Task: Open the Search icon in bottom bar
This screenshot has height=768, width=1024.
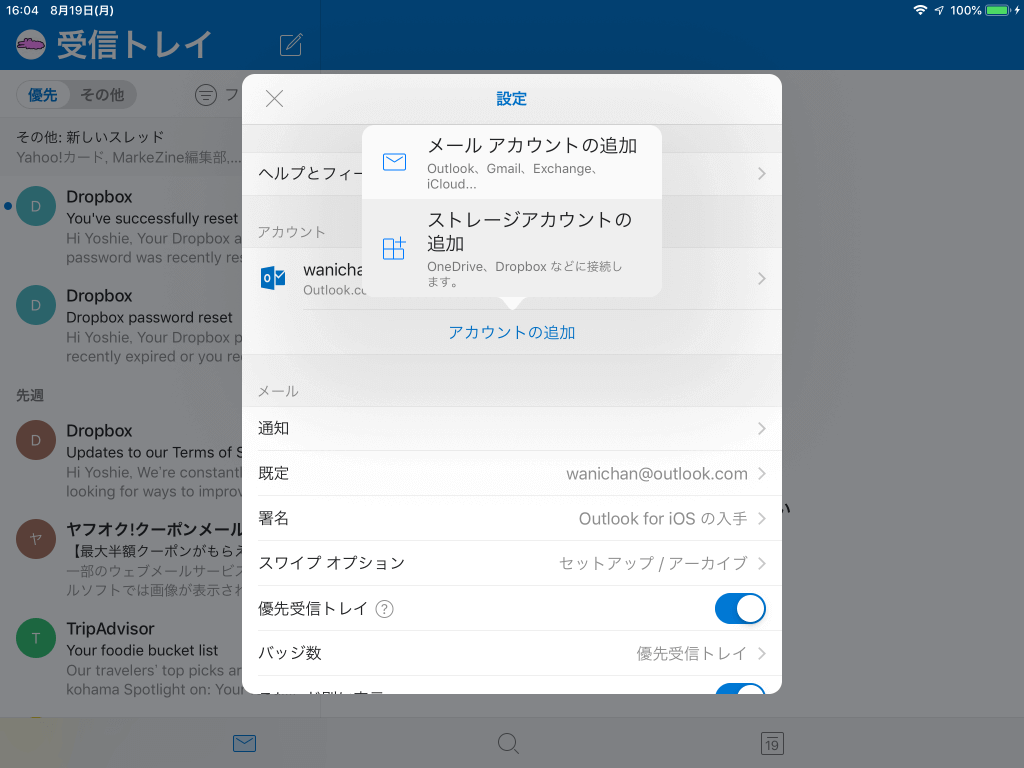Action: click(x=508, y=743)
